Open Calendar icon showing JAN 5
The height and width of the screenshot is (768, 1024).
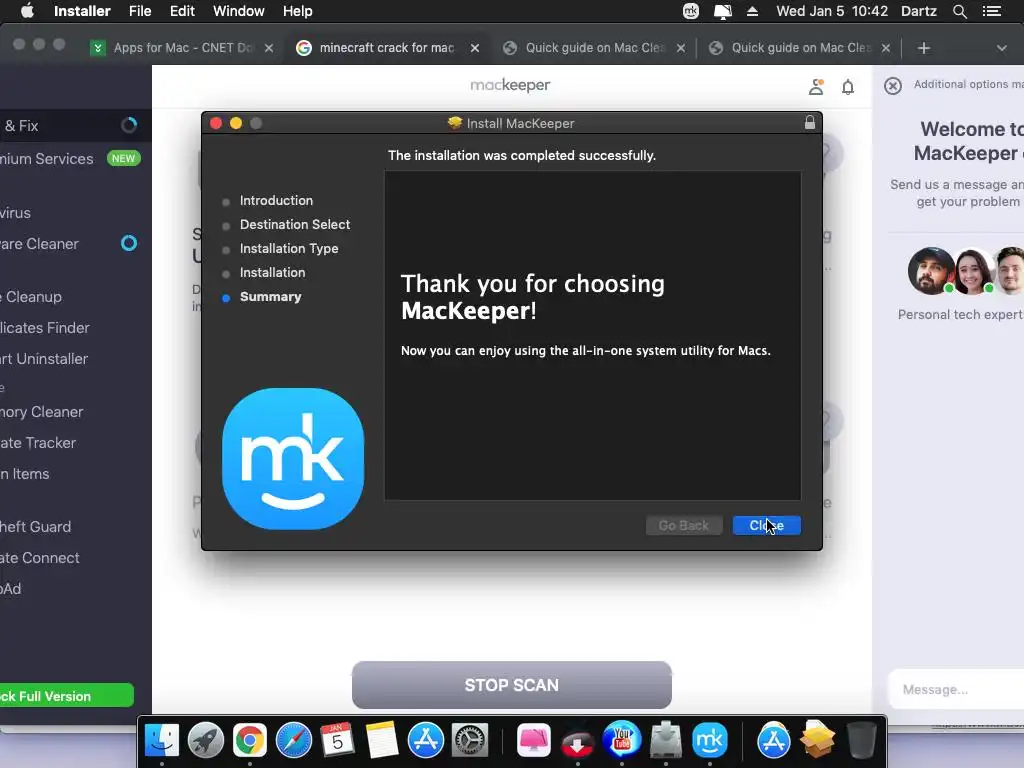point(337,741)
